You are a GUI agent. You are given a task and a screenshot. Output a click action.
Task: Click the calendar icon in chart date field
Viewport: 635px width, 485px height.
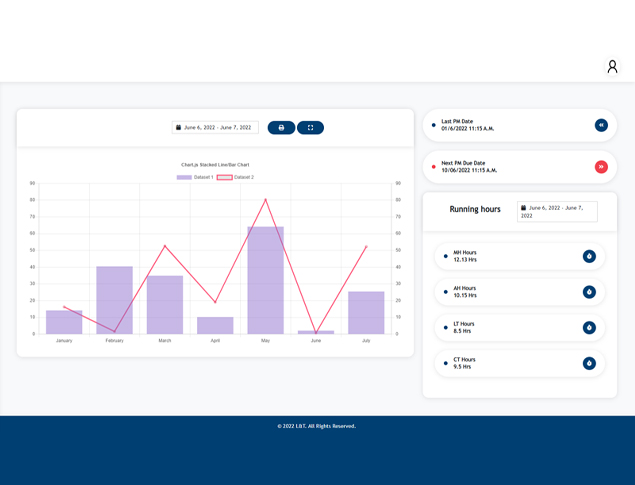pos(179,128)
